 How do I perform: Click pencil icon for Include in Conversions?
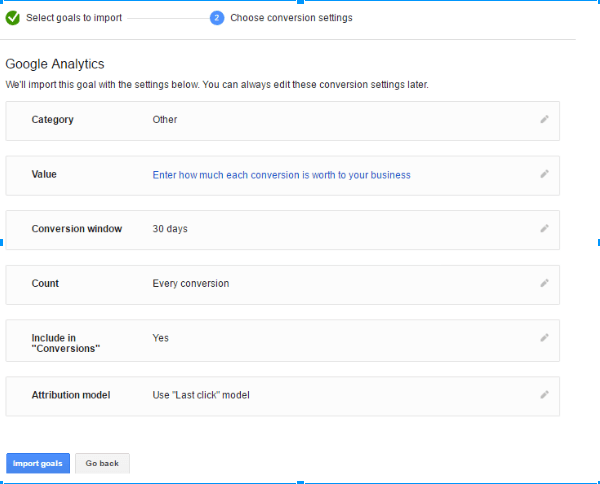click(544, 337)
